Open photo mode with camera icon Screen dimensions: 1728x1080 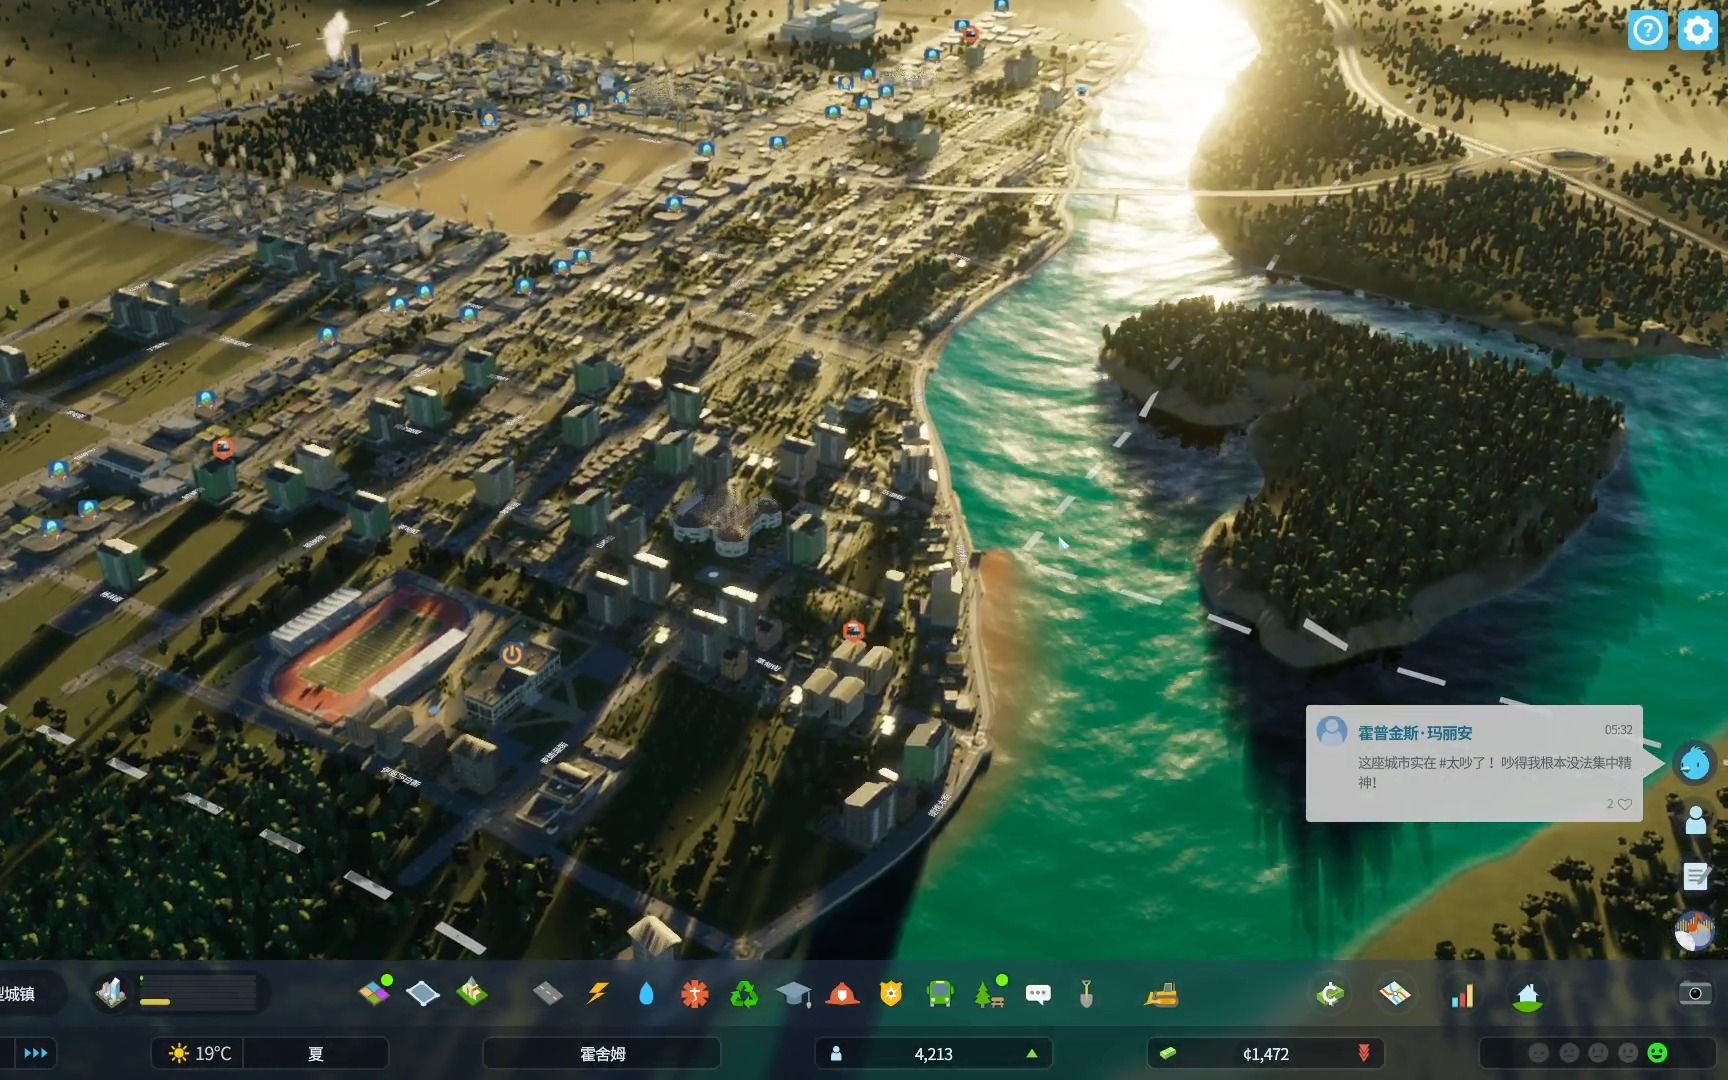1694,993
